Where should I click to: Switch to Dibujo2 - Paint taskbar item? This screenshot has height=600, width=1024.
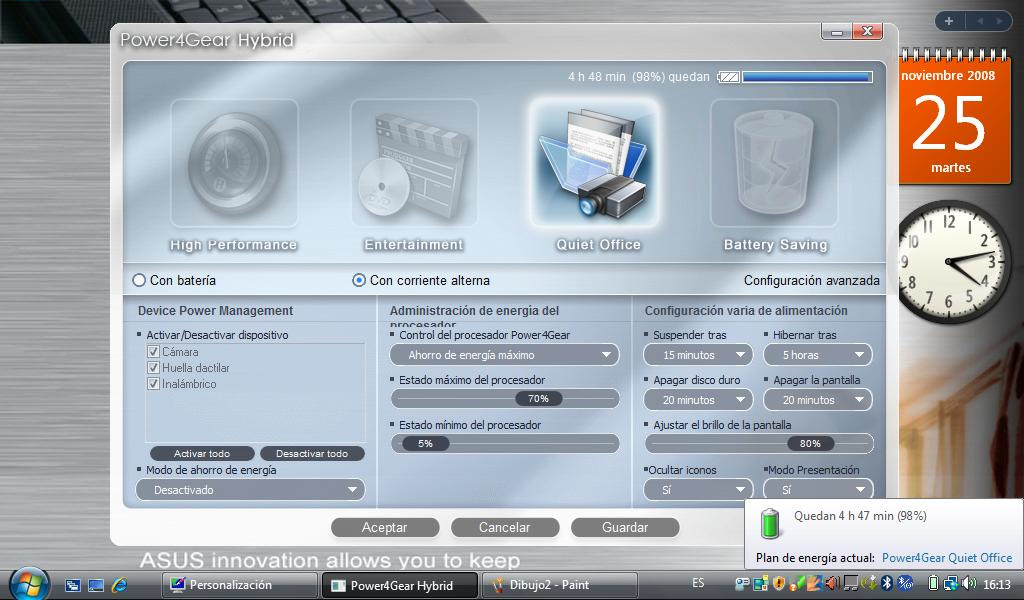click(559, 585)
